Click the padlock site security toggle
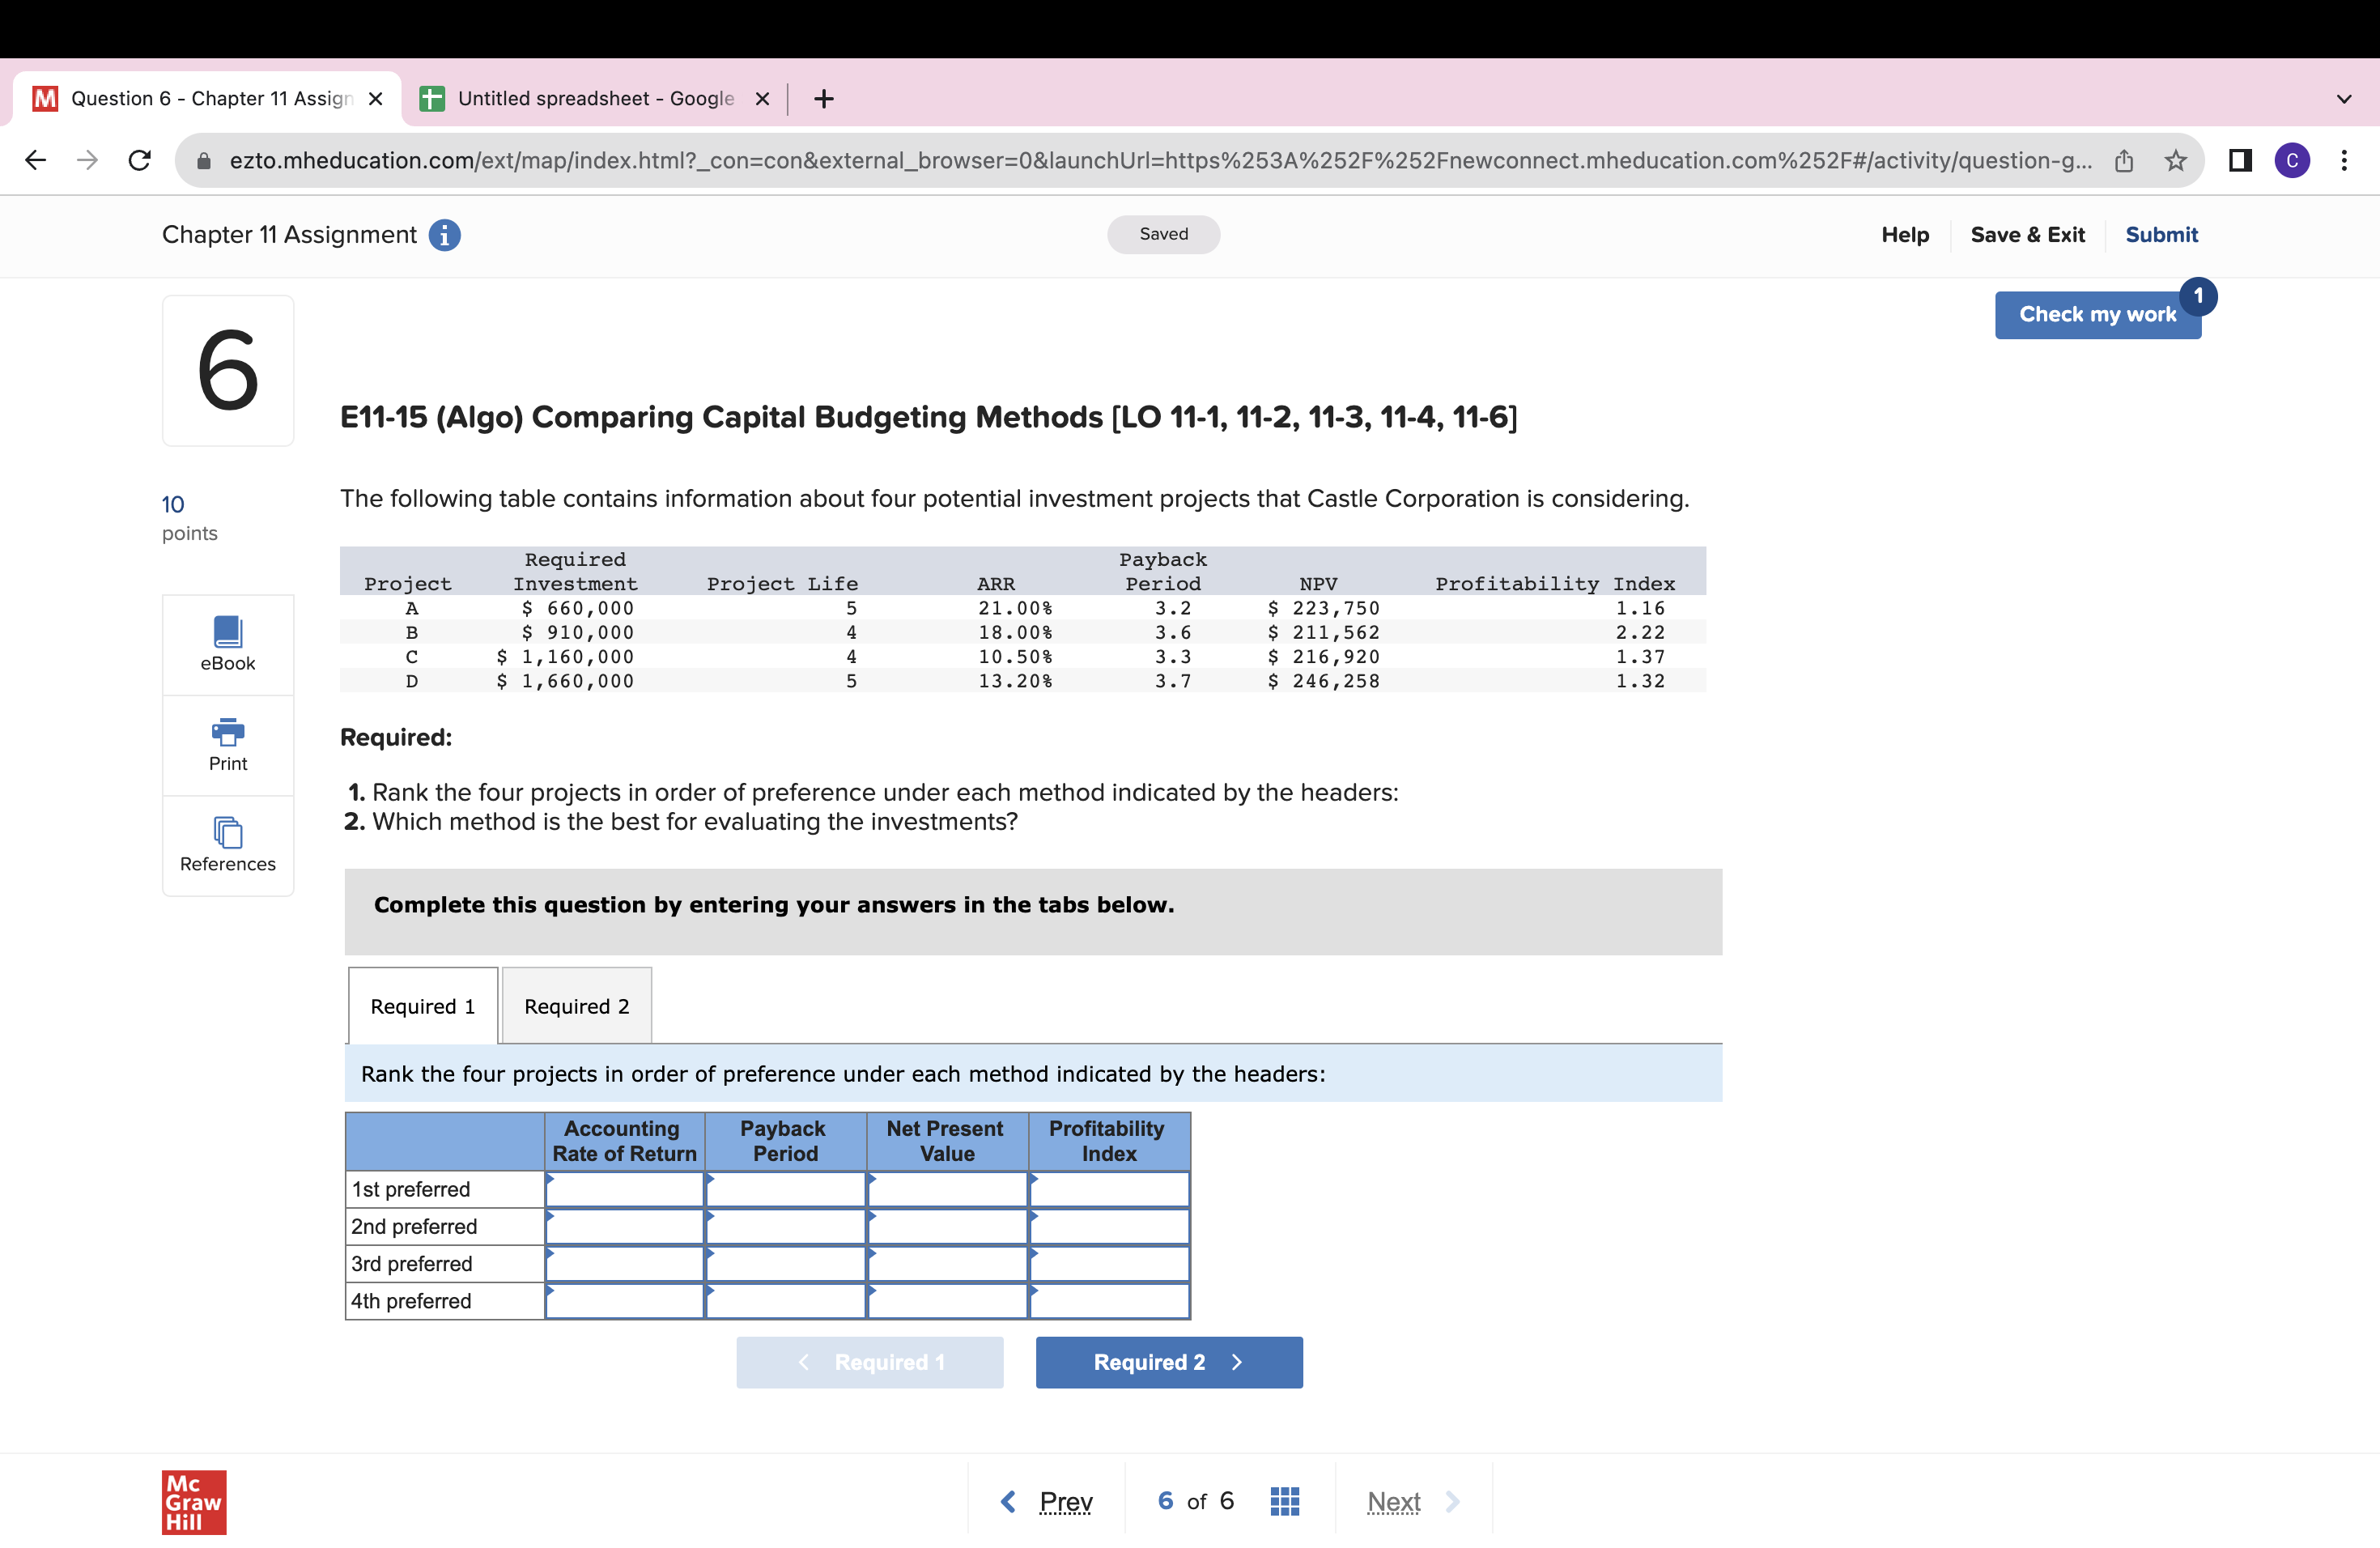The height and width of the screenshot is (1548, 2380). coord(202,160)
